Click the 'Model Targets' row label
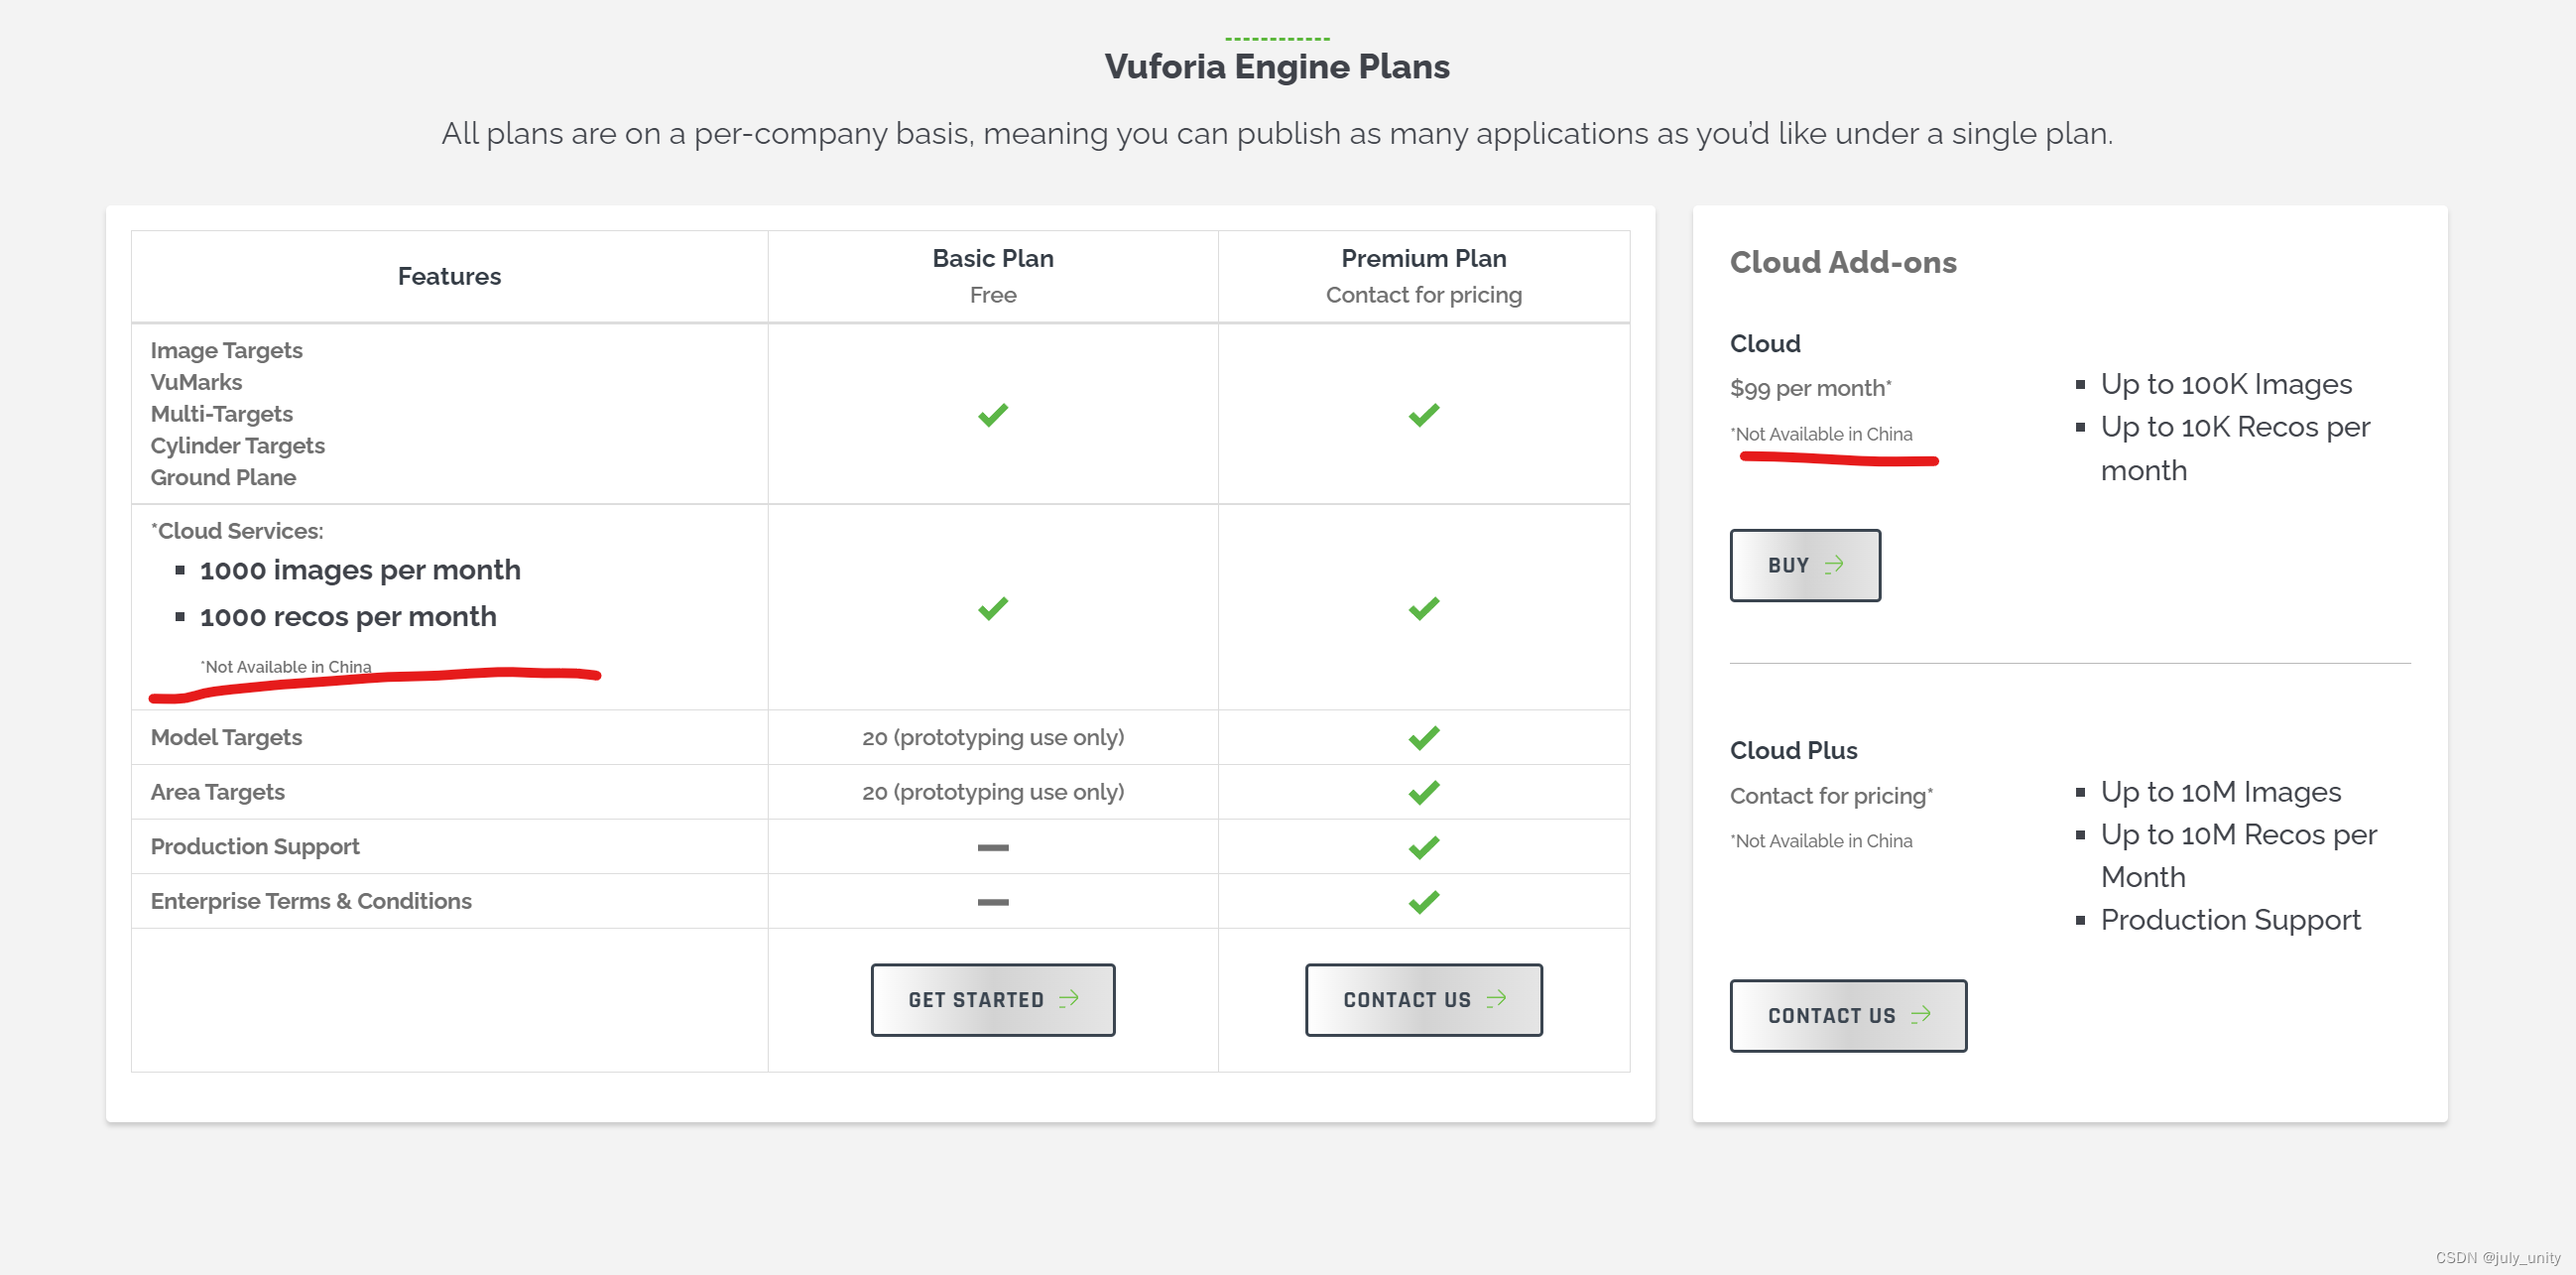The height and width of the screenshot is (1275, 2576). click(226, 737)
